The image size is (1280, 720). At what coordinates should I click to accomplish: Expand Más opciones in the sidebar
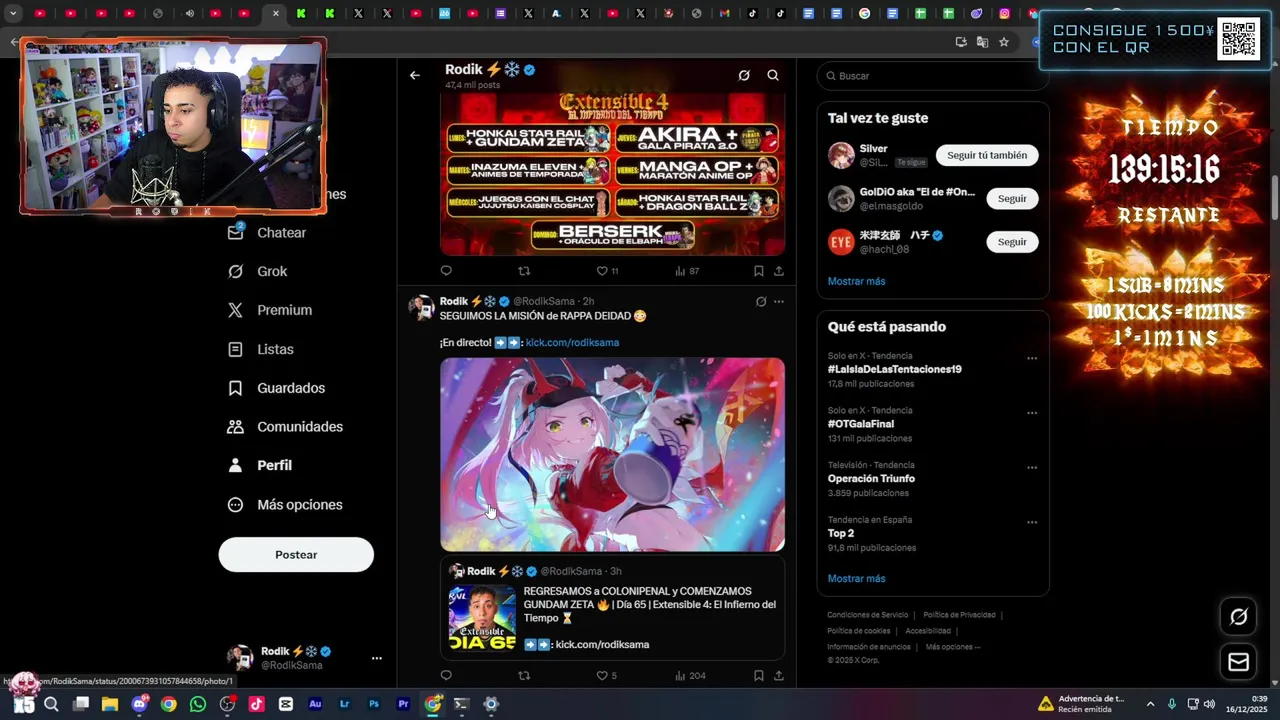click(285, 505)
